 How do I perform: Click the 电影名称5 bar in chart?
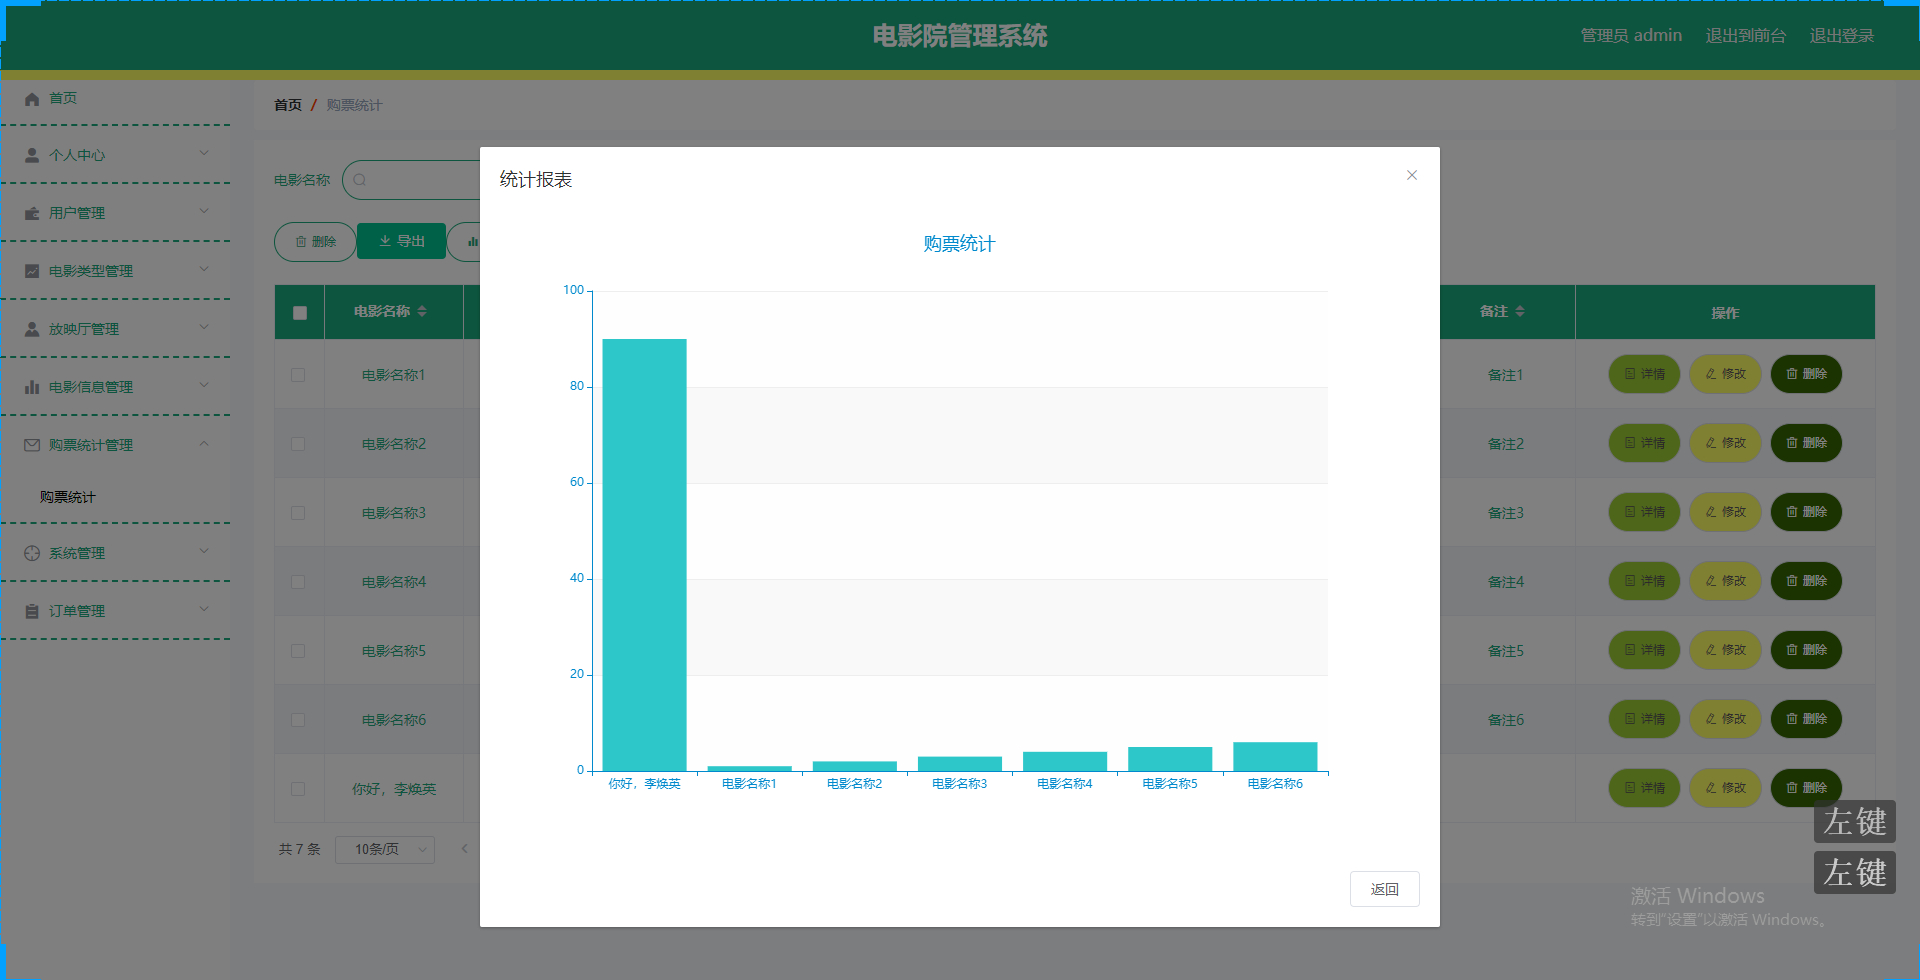1170,759
